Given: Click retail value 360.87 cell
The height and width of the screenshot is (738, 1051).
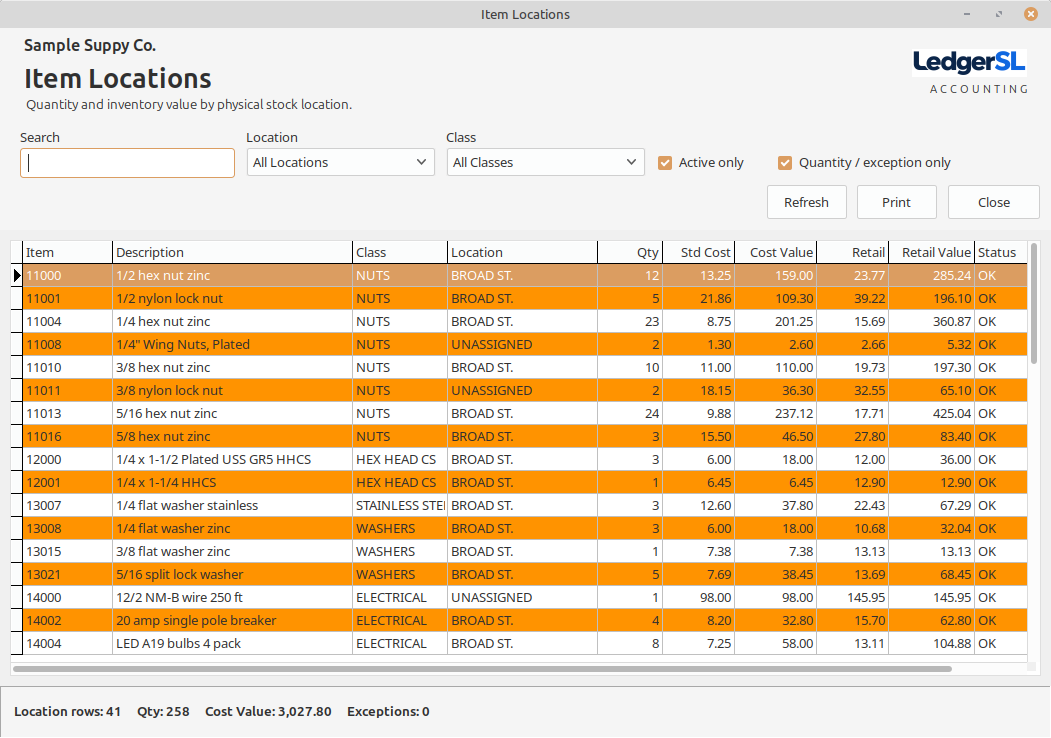Looking at the screenshot, I should point(932,322).
